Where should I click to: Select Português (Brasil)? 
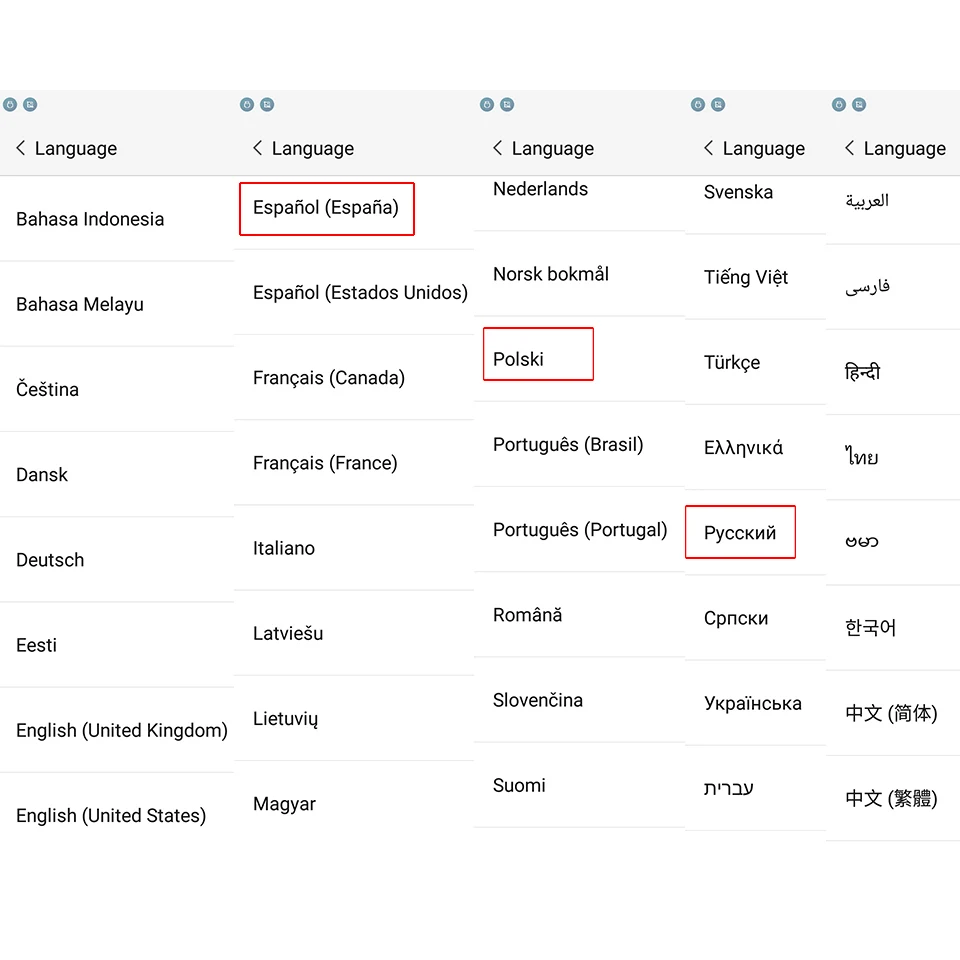click(579, 444)
